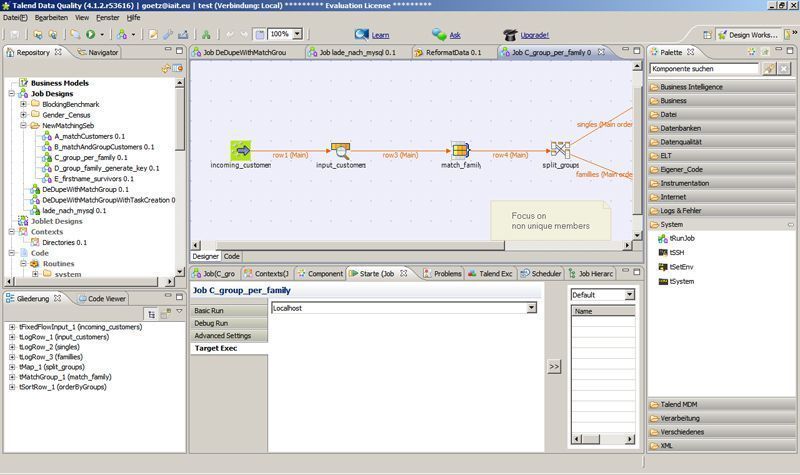800x475 pixels.
Task: Click the tSSH component in Palette
Action: pyautogui.click(x=671, y=253)
